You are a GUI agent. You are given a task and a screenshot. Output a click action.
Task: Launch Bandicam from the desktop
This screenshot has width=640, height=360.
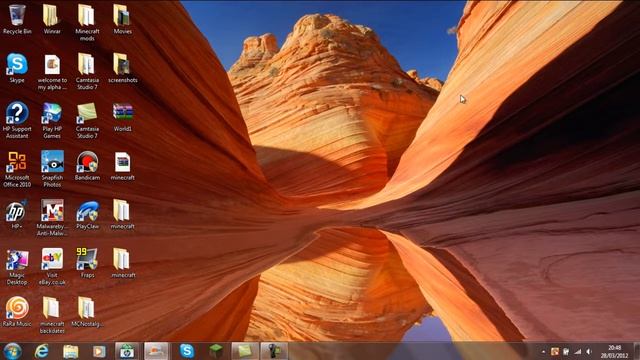click(87, 166)
